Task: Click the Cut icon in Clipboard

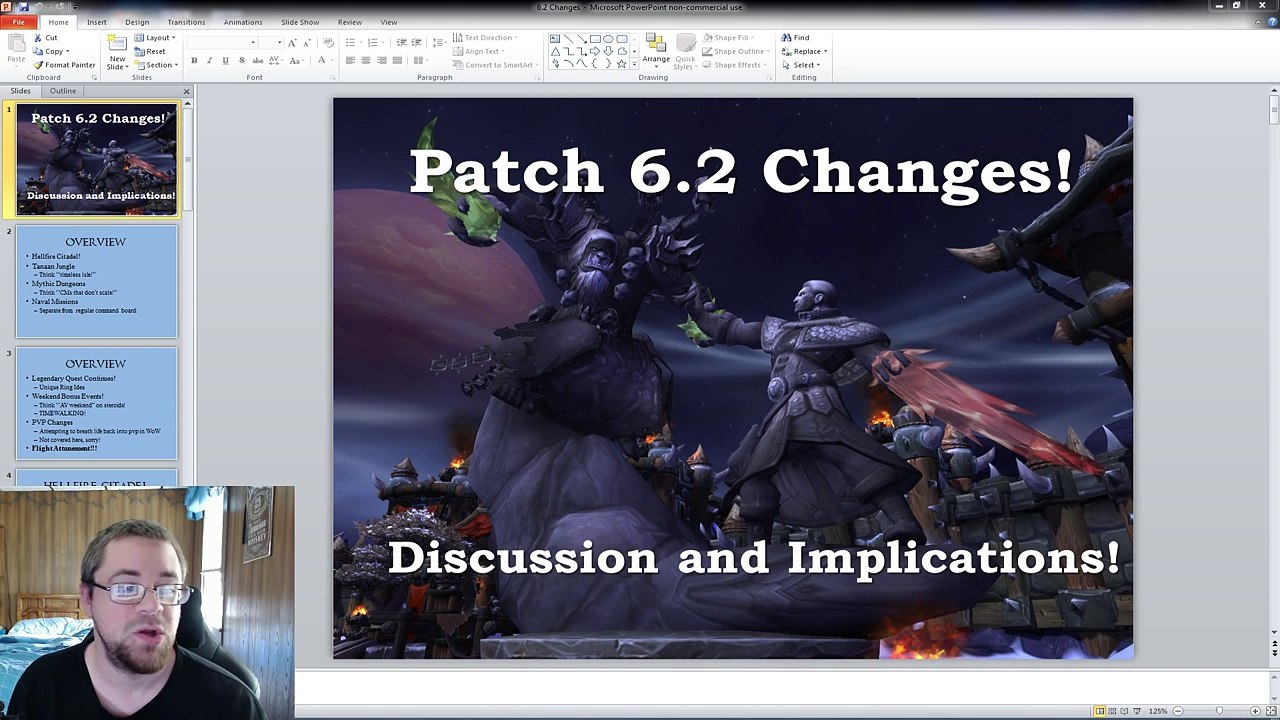Action: pos(38,38)
